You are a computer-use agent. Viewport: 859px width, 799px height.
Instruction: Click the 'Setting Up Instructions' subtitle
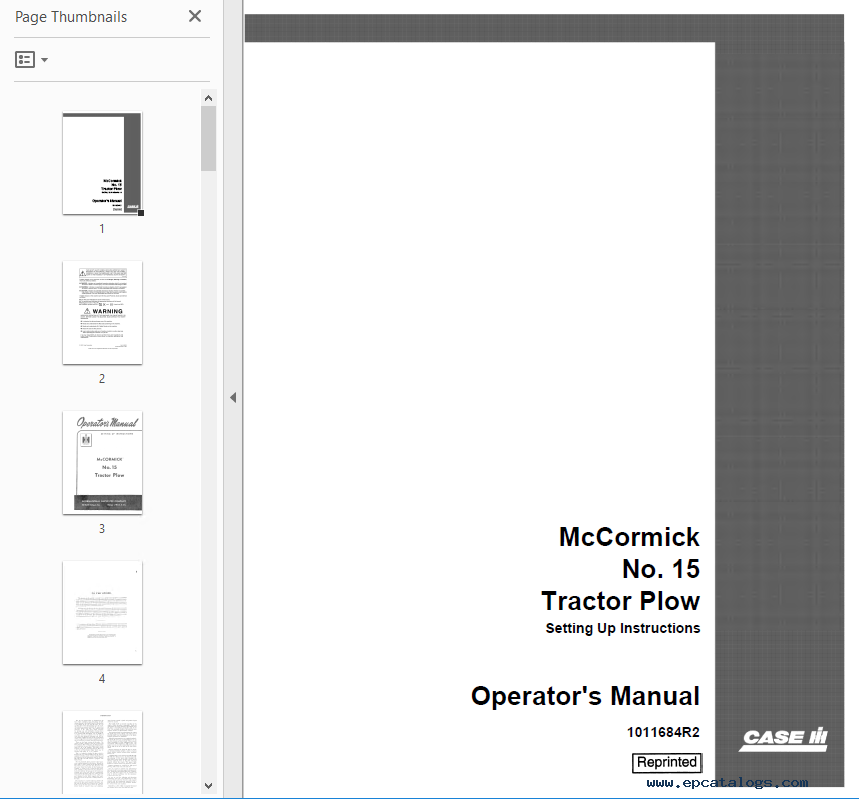623,628
